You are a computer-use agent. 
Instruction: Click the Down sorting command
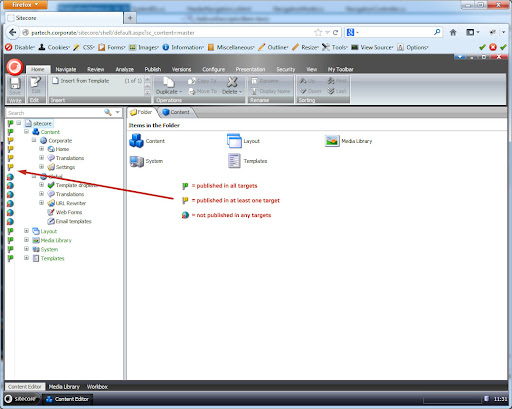tap(310, 91)
